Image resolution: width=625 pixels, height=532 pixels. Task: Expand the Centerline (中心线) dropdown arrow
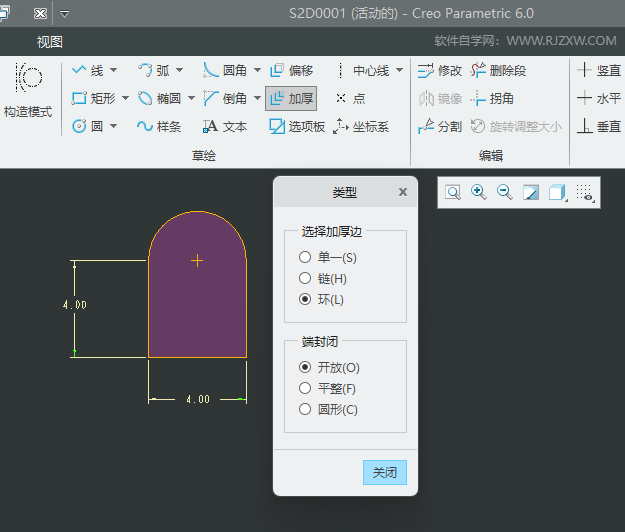point(399,71)
